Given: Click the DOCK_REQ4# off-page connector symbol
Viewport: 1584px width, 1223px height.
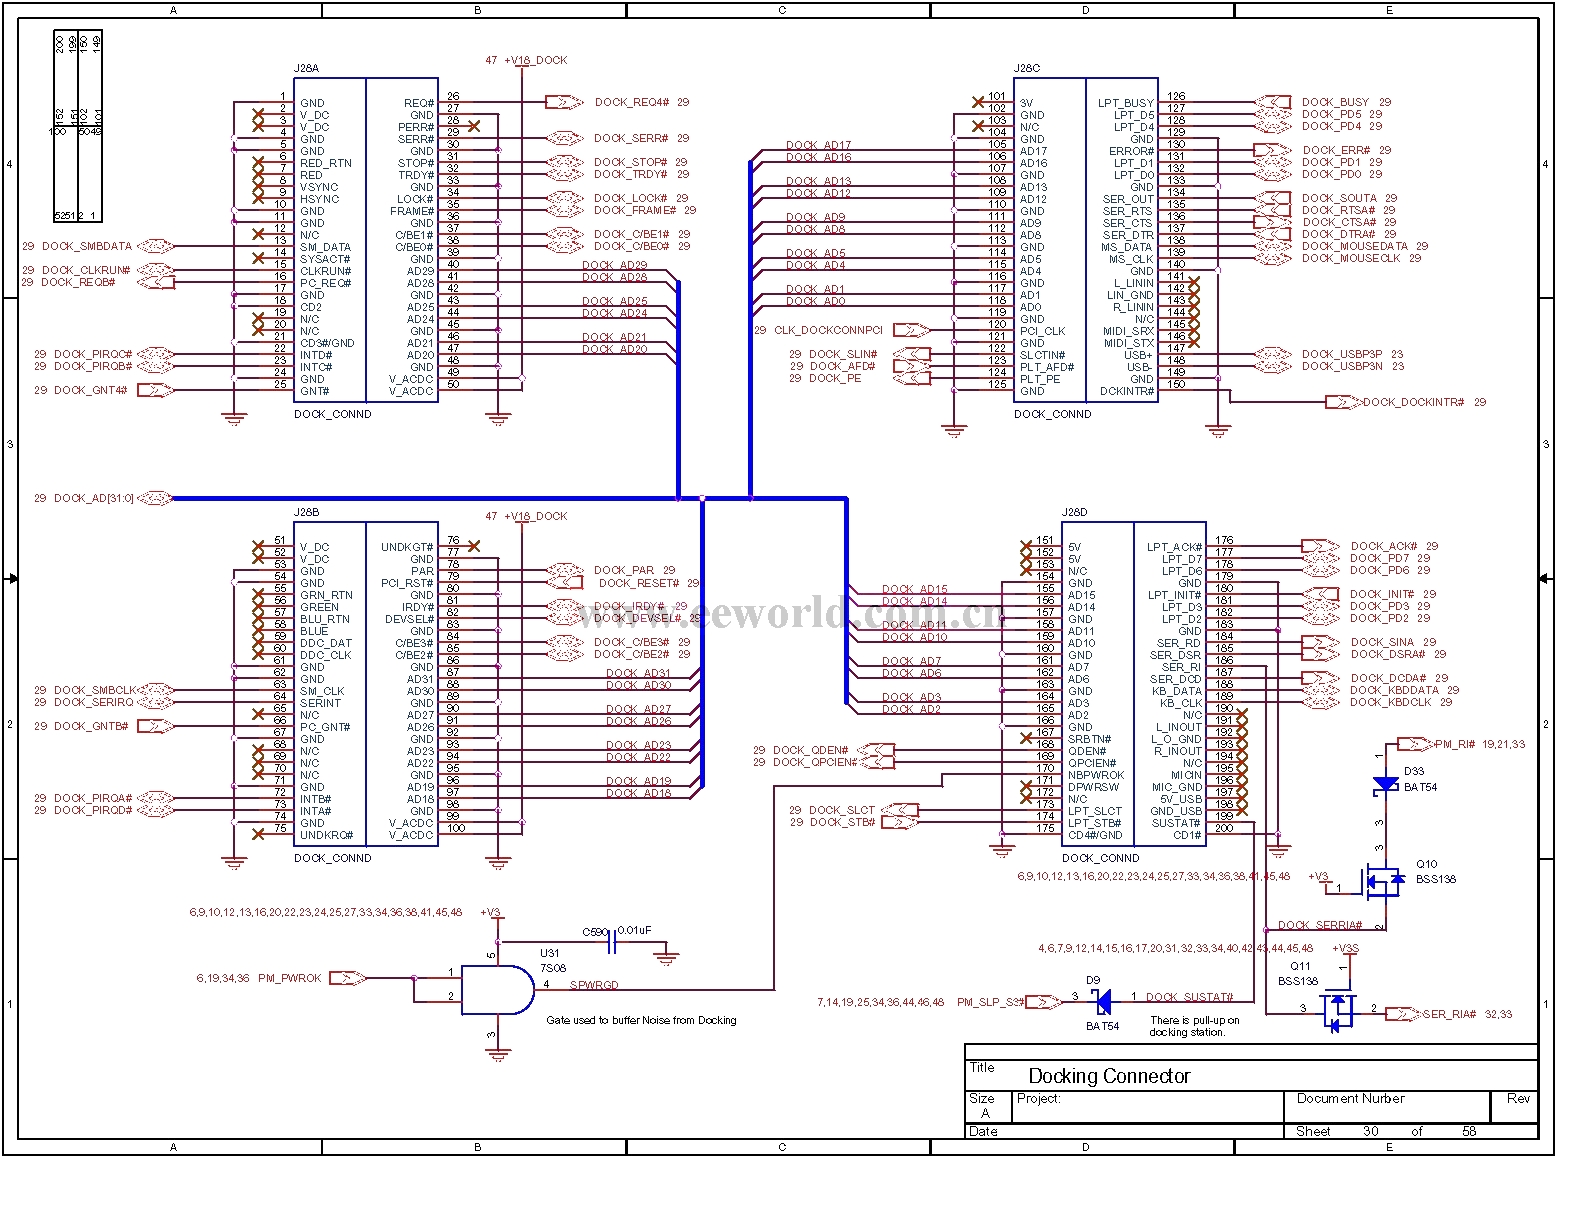Looking at the screenshot, I should 565,102.
